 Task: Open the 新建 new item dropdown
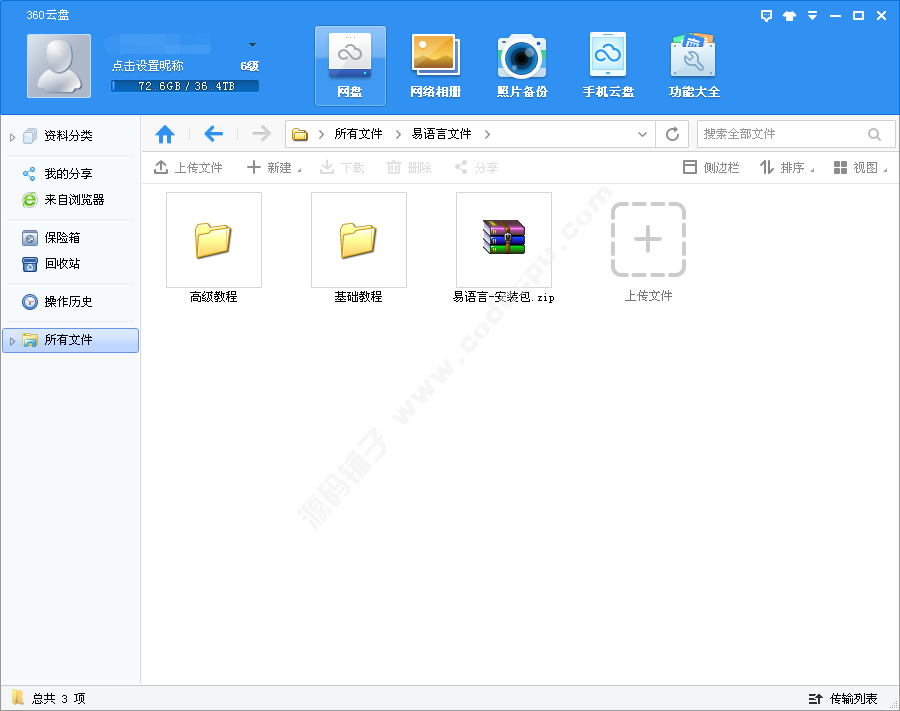click(274, 168)
